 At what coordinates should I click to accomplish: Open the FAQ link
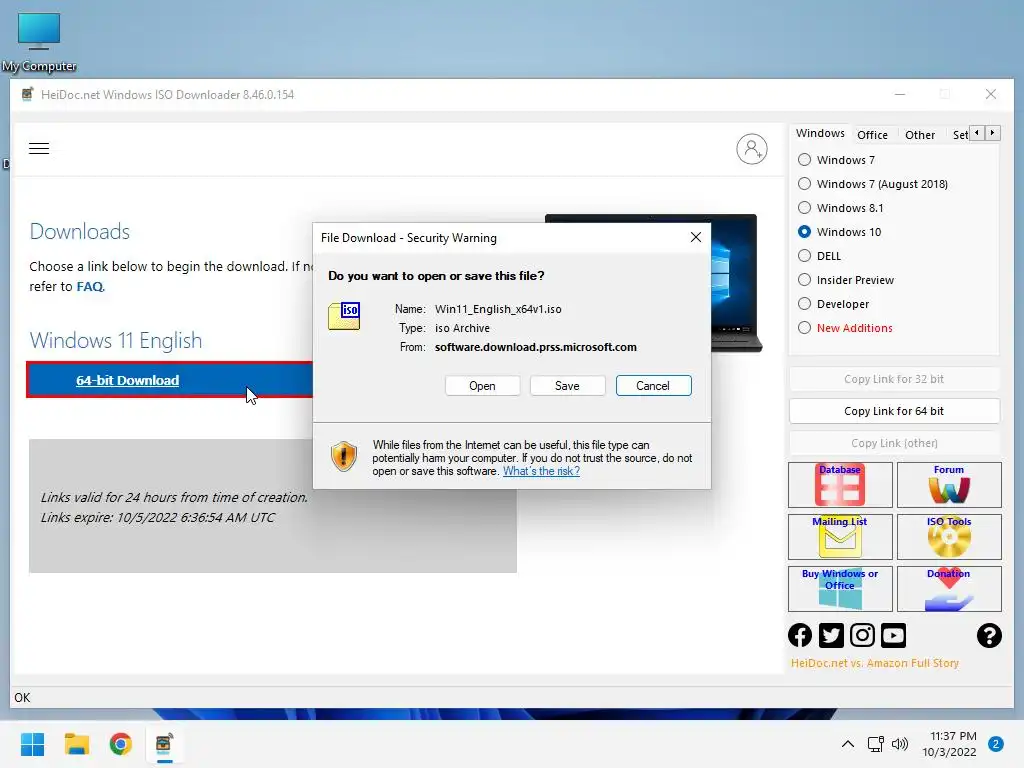coord(89,287)
